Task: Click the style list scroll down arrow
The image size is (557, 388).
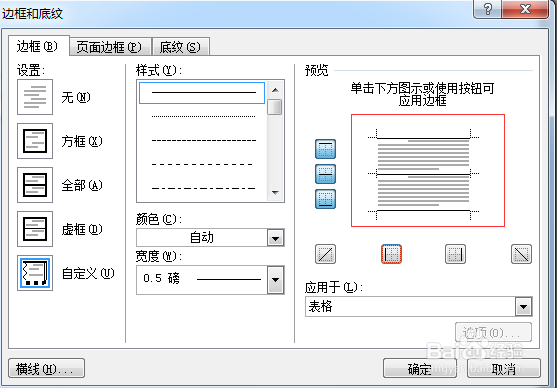Action: pos(275,193)
